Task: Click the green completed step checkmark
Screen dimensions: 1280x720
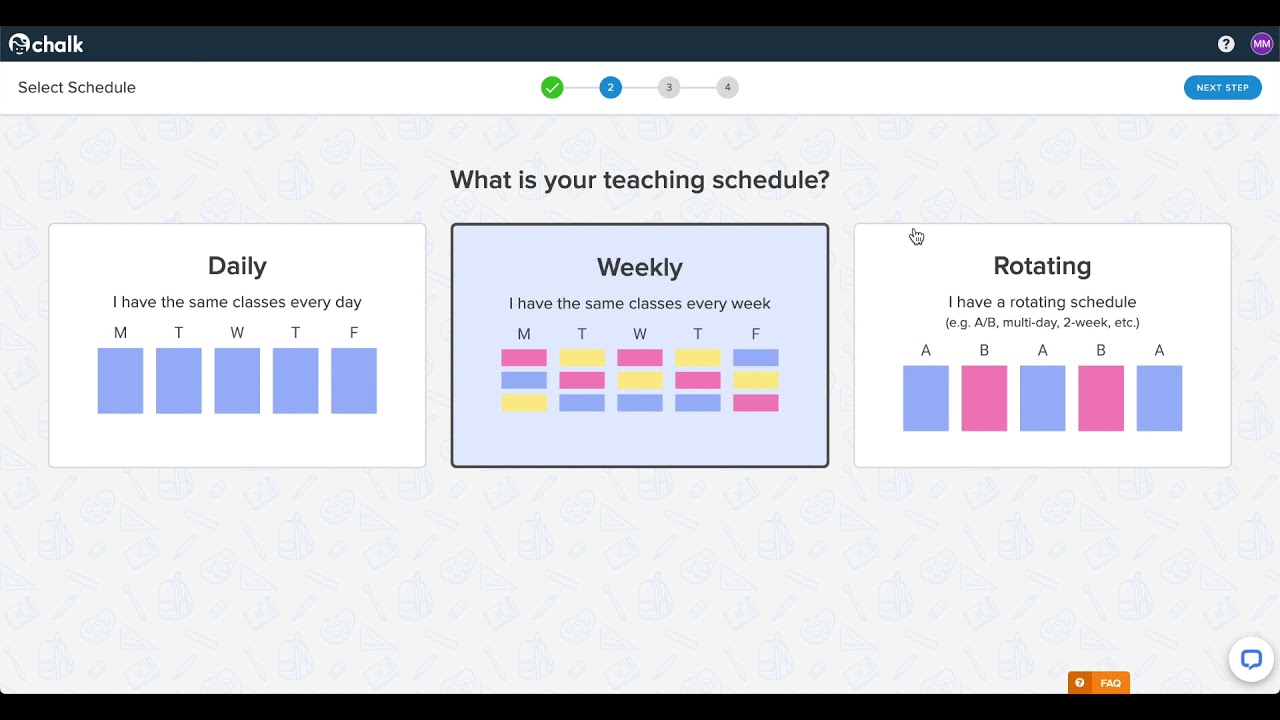Action: coord(552,88)
